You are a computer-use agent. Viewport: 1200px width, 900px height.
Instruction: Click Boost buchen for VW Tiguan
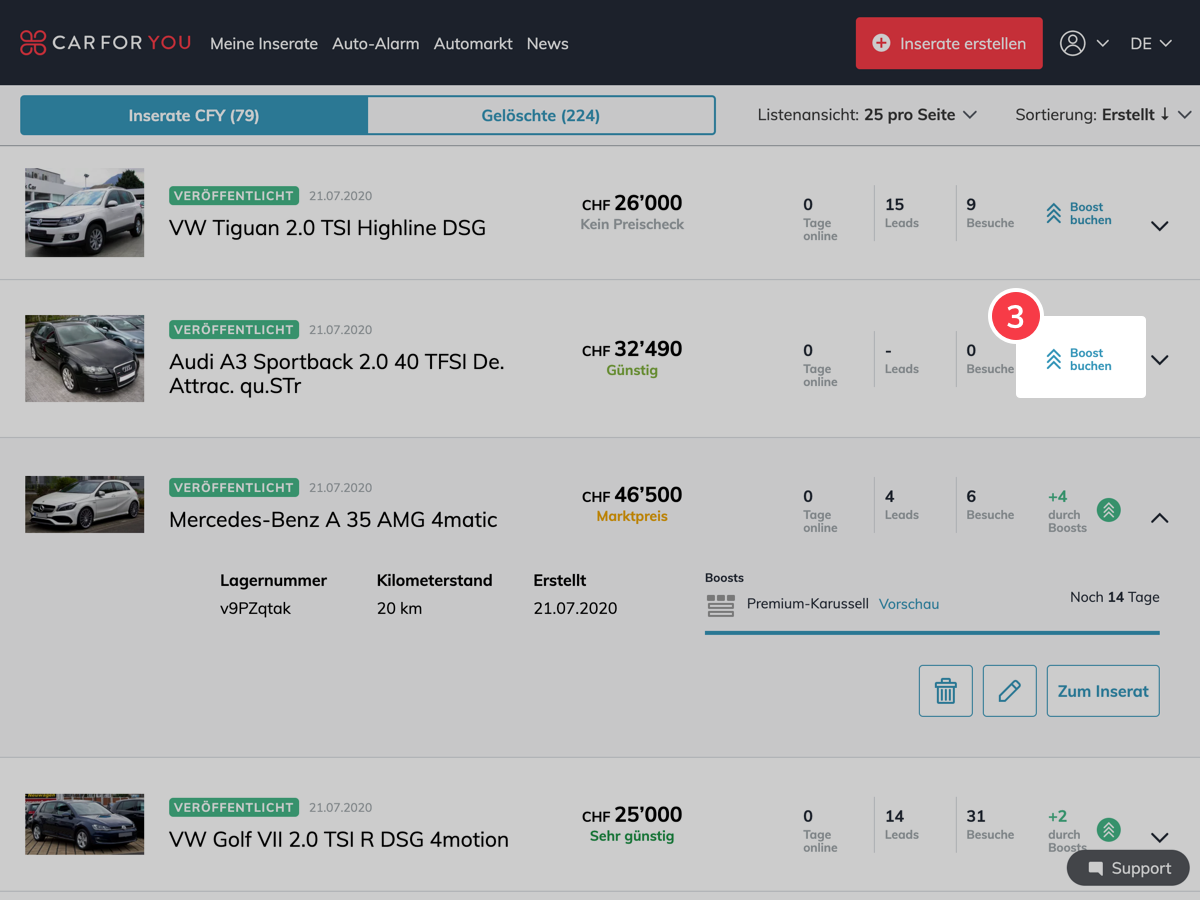1079,214
